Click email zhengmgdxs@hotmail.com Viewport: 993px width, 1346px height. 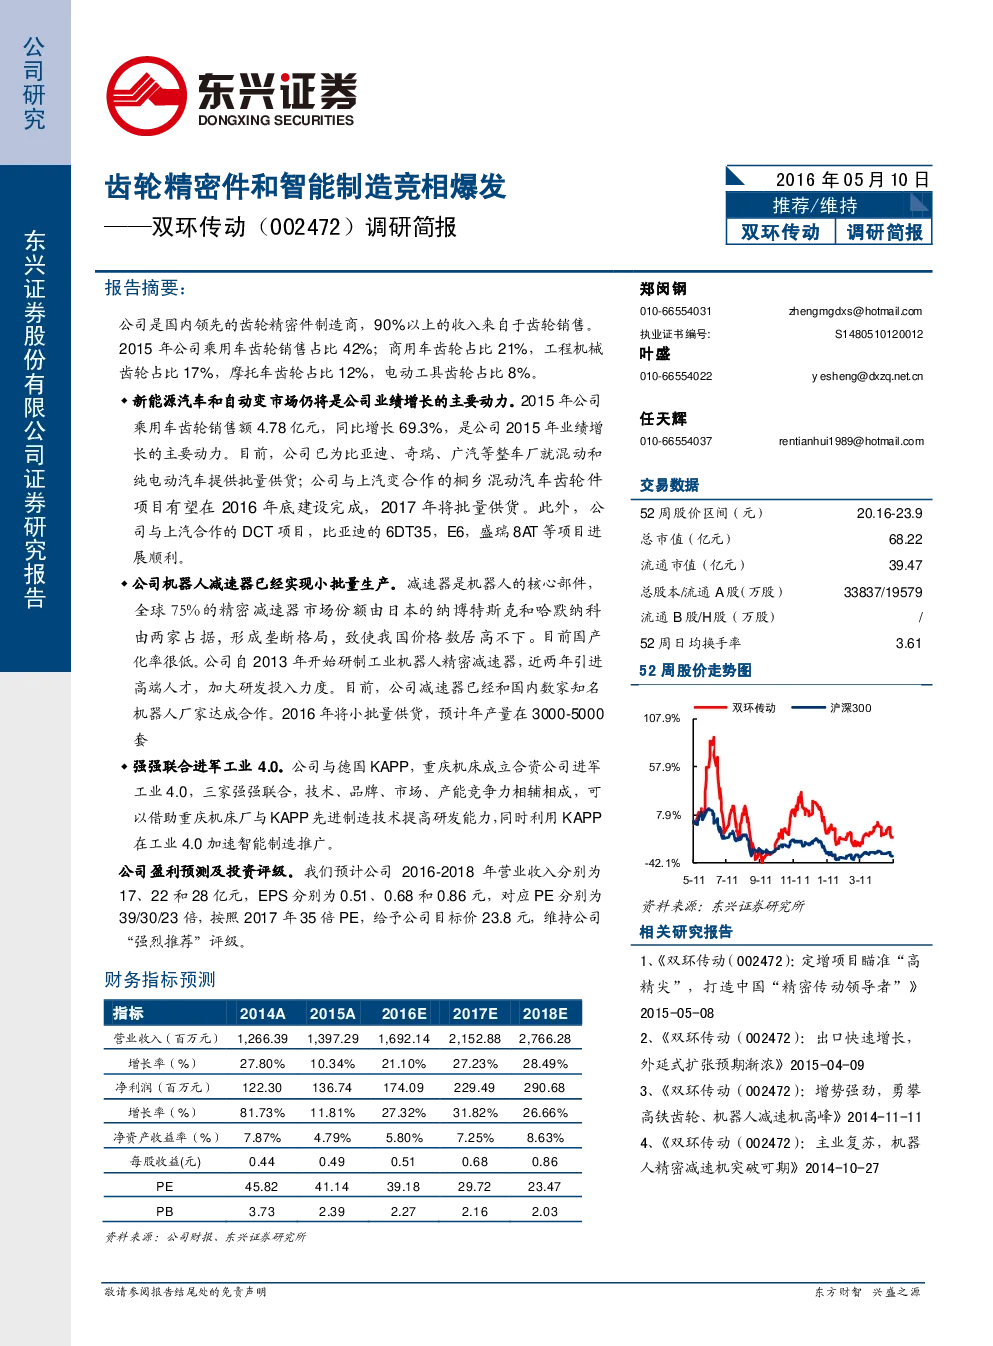click(855, 312)
